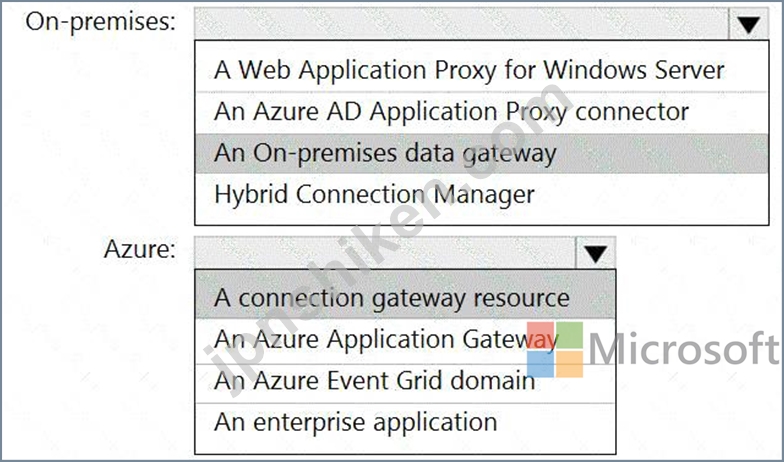
Task: Select Hybrid Connection Manager option
Action: pos(482,194)
